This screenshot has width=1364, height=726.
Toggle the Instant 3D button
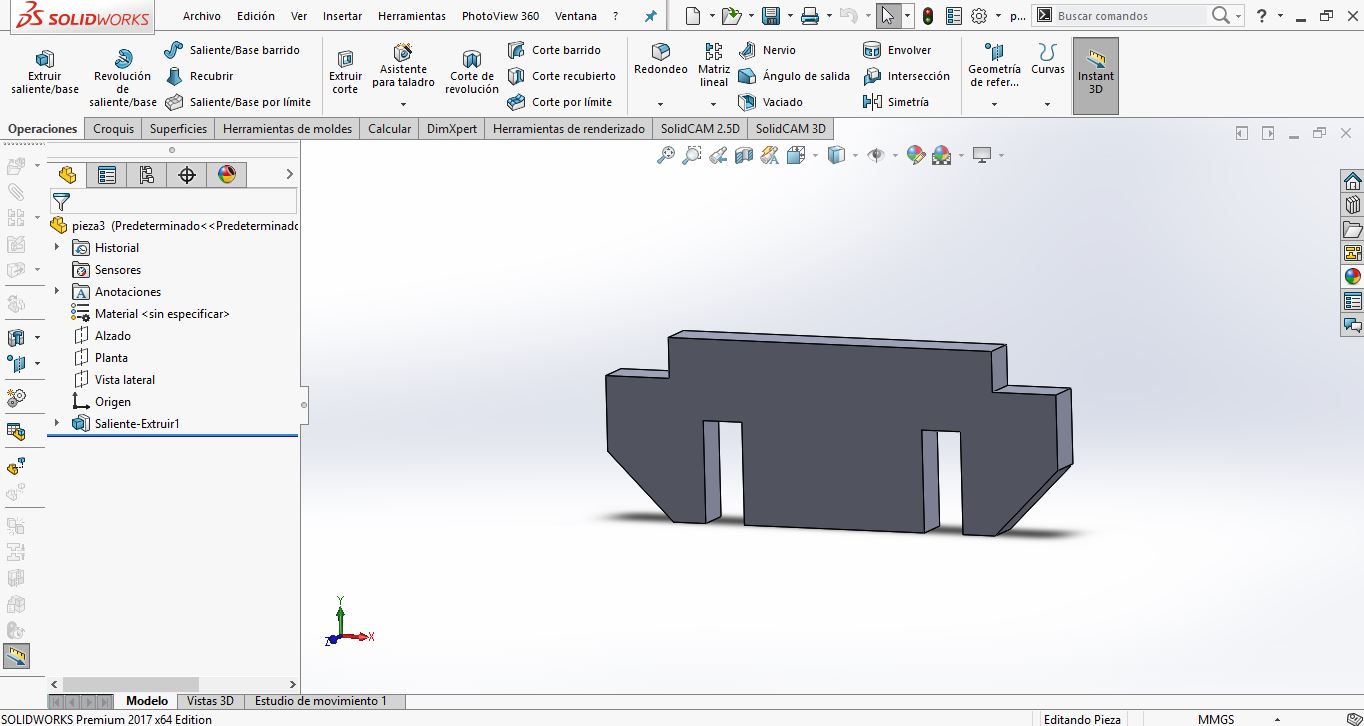point(1095,75)
